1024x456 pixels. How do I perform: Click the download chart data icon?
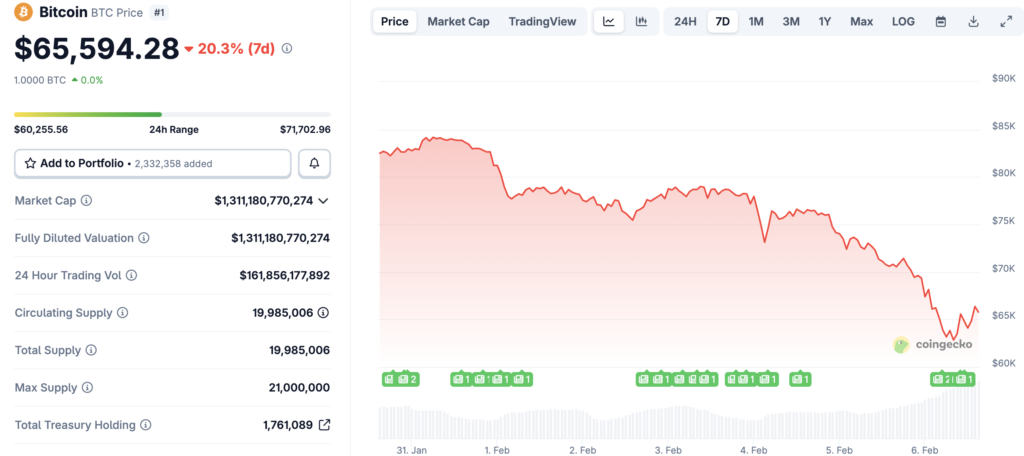pos(973,21)
